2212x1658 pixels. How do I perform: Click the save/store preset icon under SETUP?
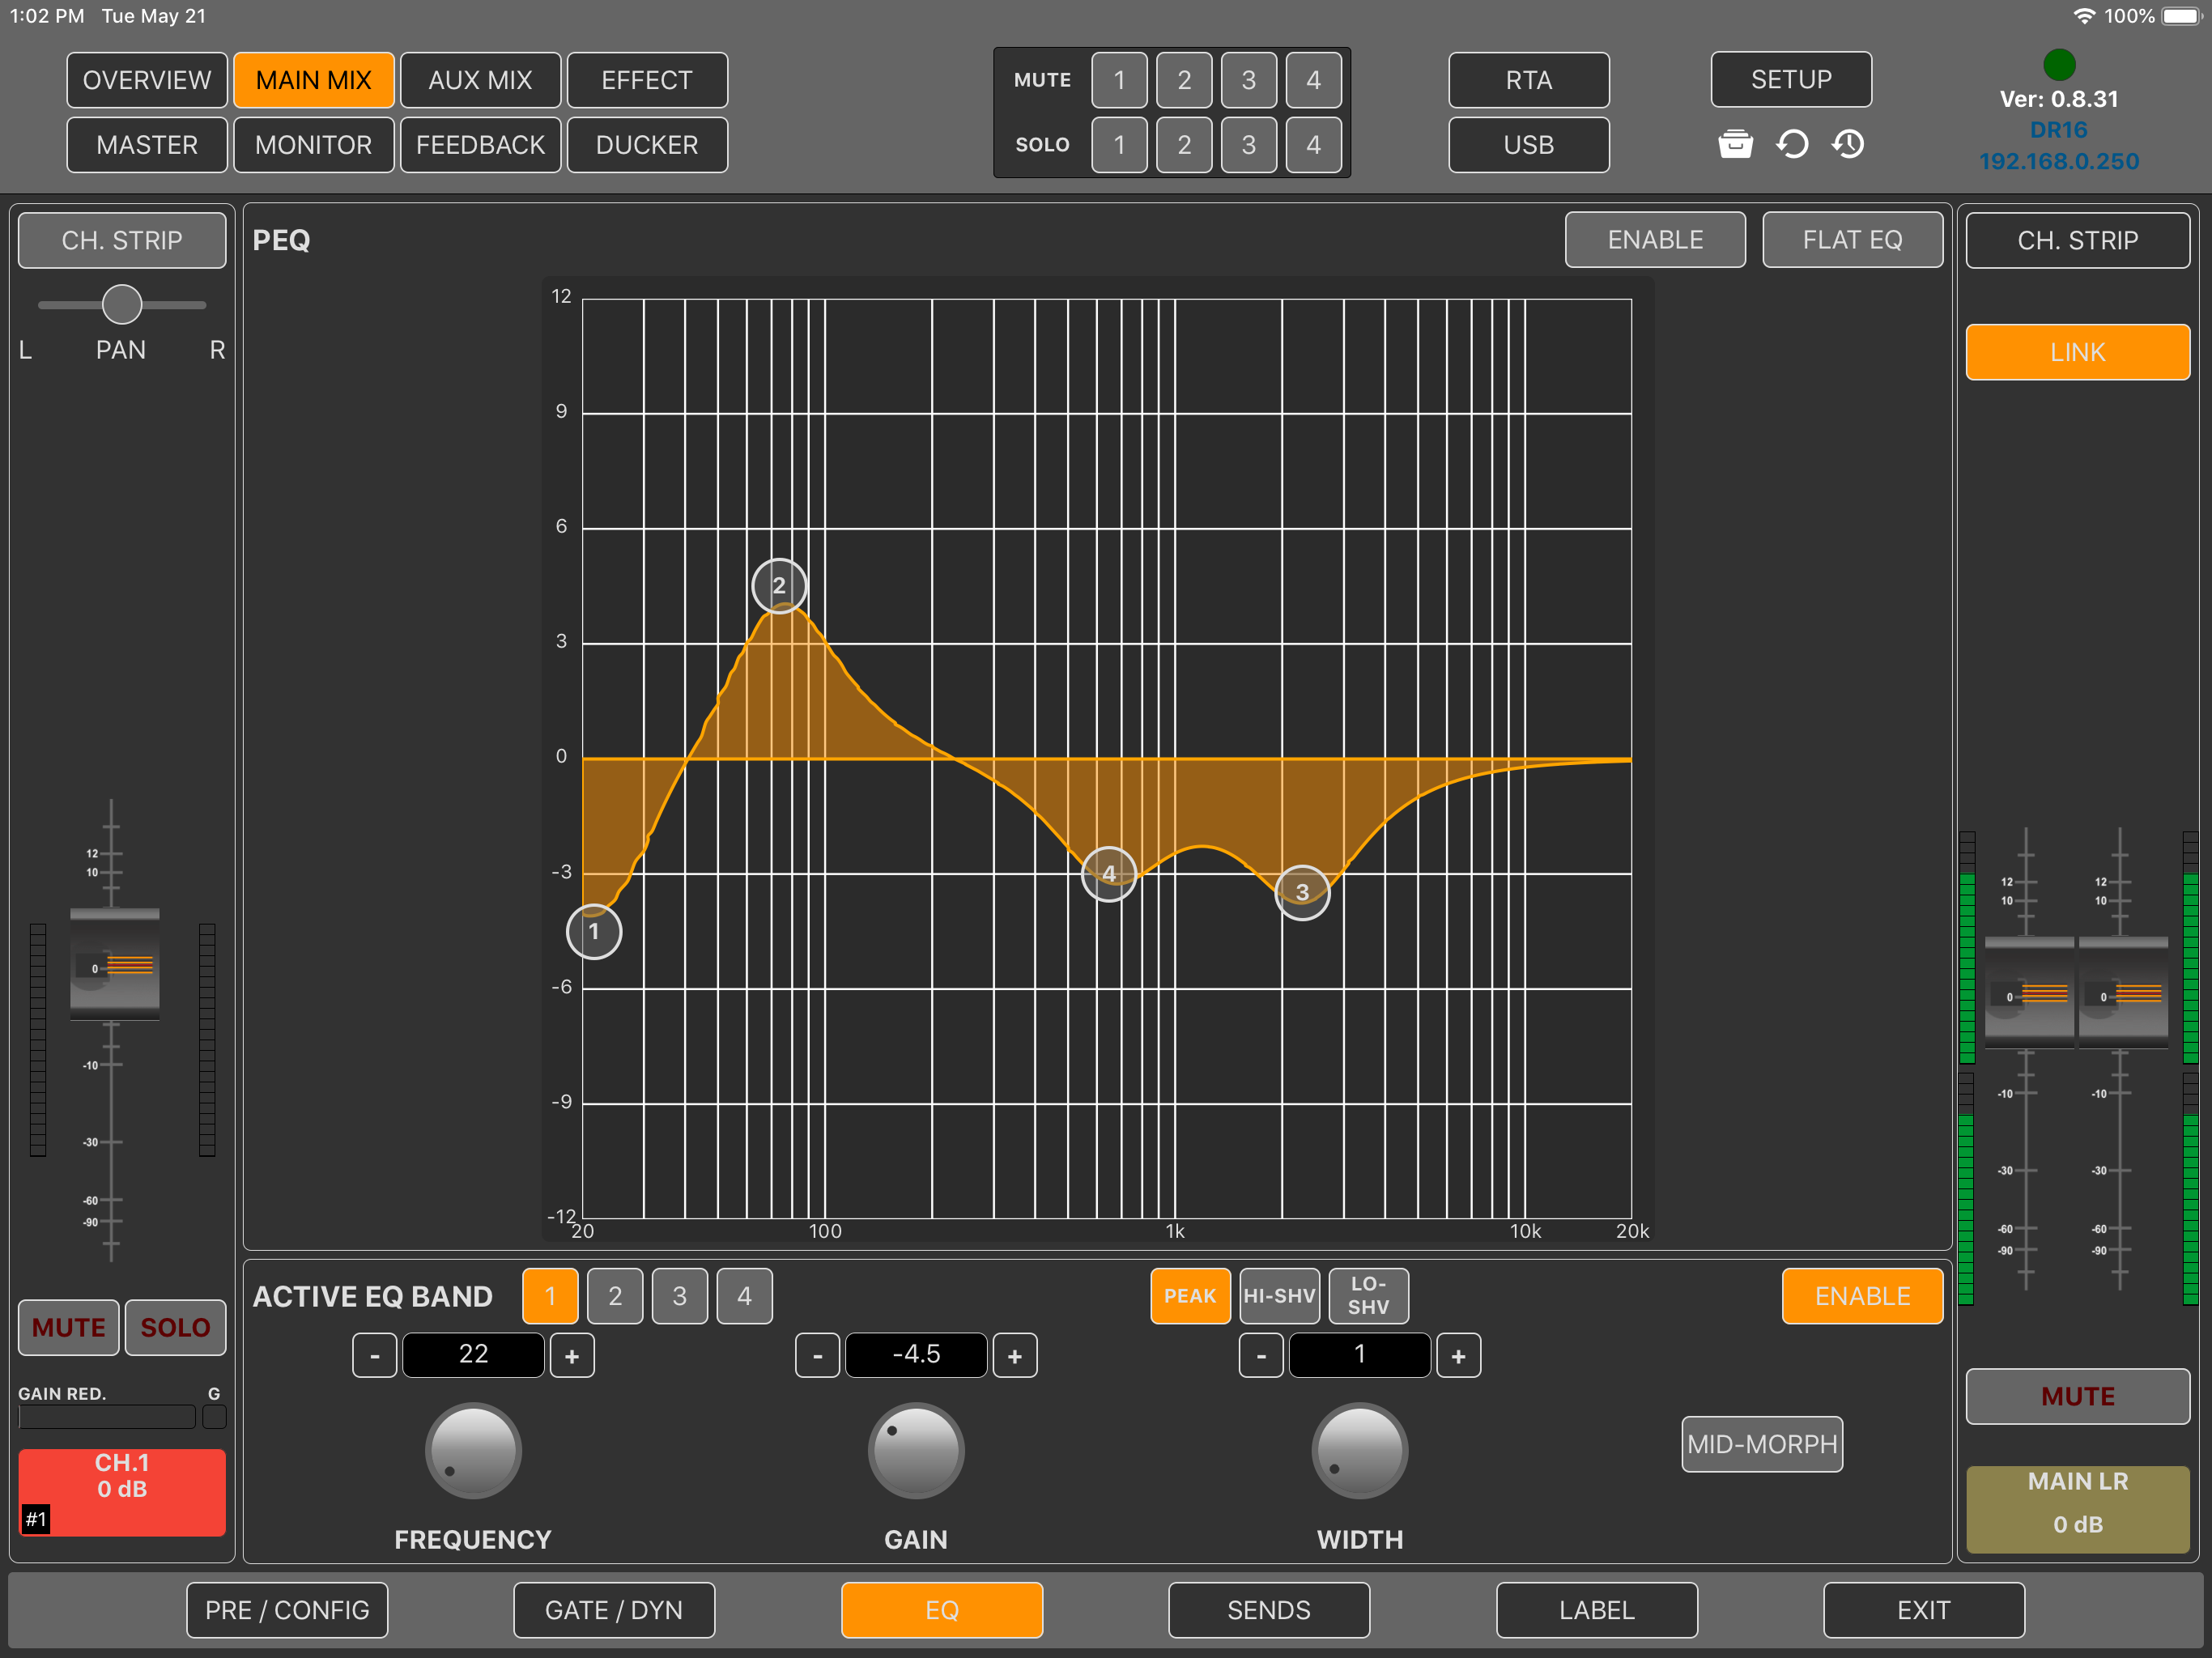pyautogui.click(x=1735, y=144)
